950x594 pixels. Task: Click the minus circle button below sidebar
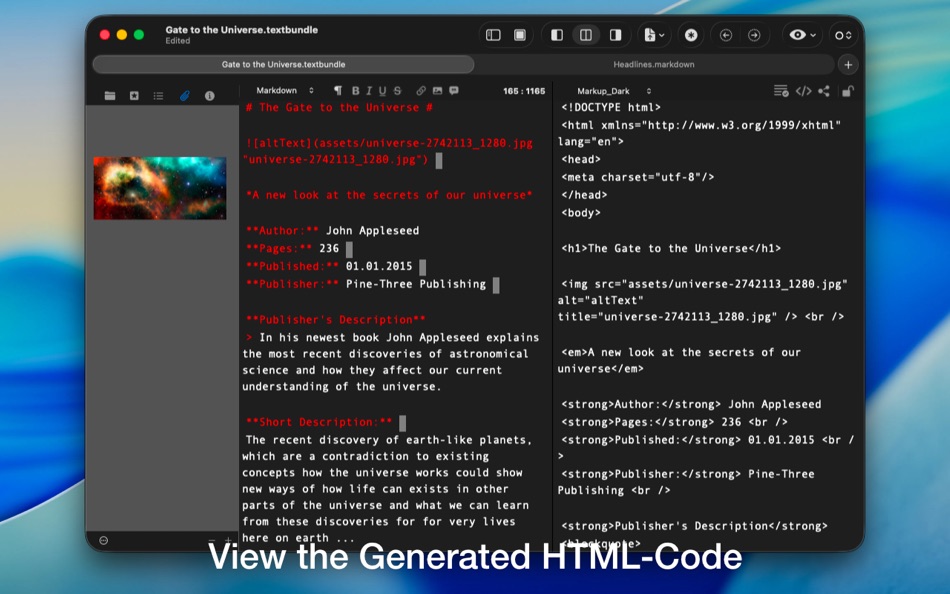pyautogui.click(x=104, y=540)
